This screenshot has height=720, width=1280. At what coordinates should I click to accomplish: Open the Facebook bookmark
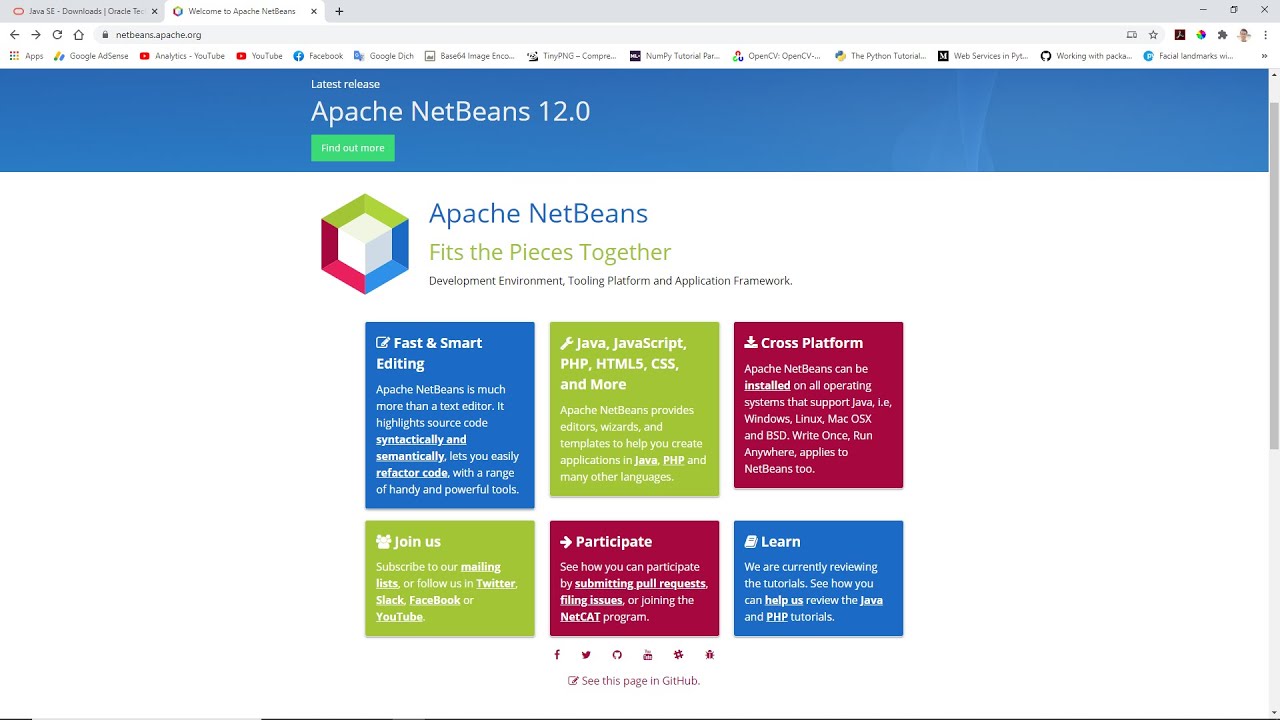[x=318, y=56]
